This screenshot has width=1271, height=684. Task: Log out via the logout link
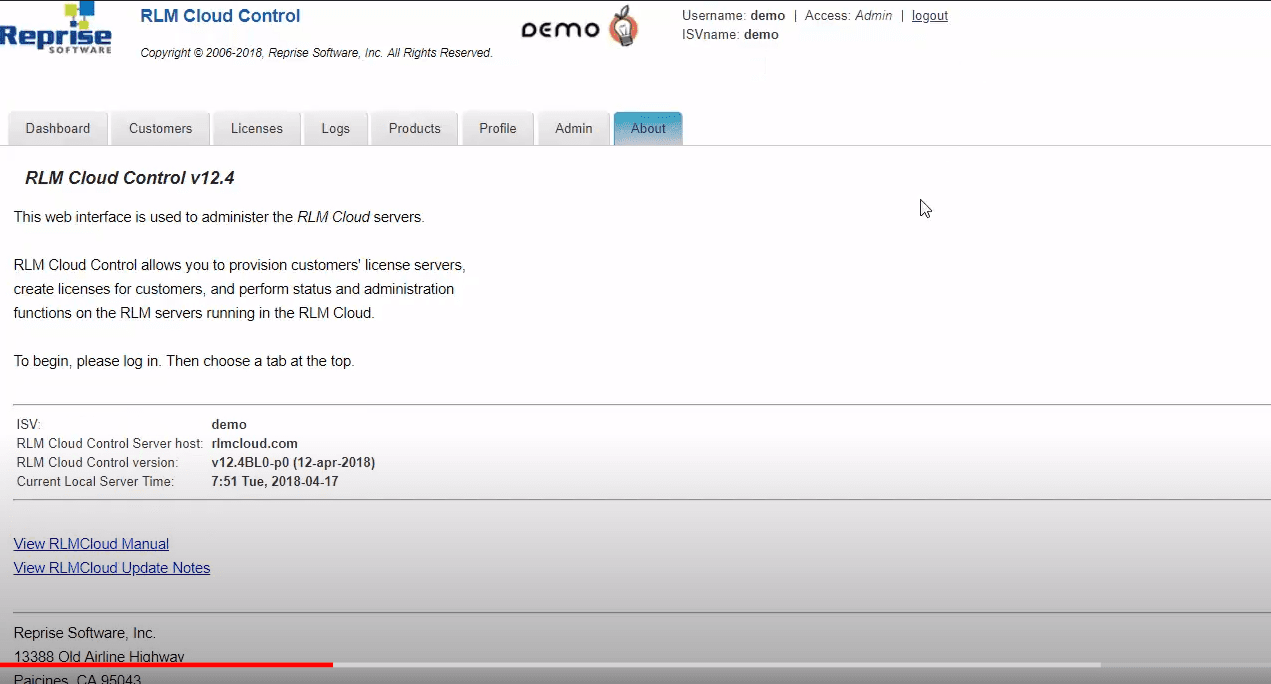click(x=930, y=16)
